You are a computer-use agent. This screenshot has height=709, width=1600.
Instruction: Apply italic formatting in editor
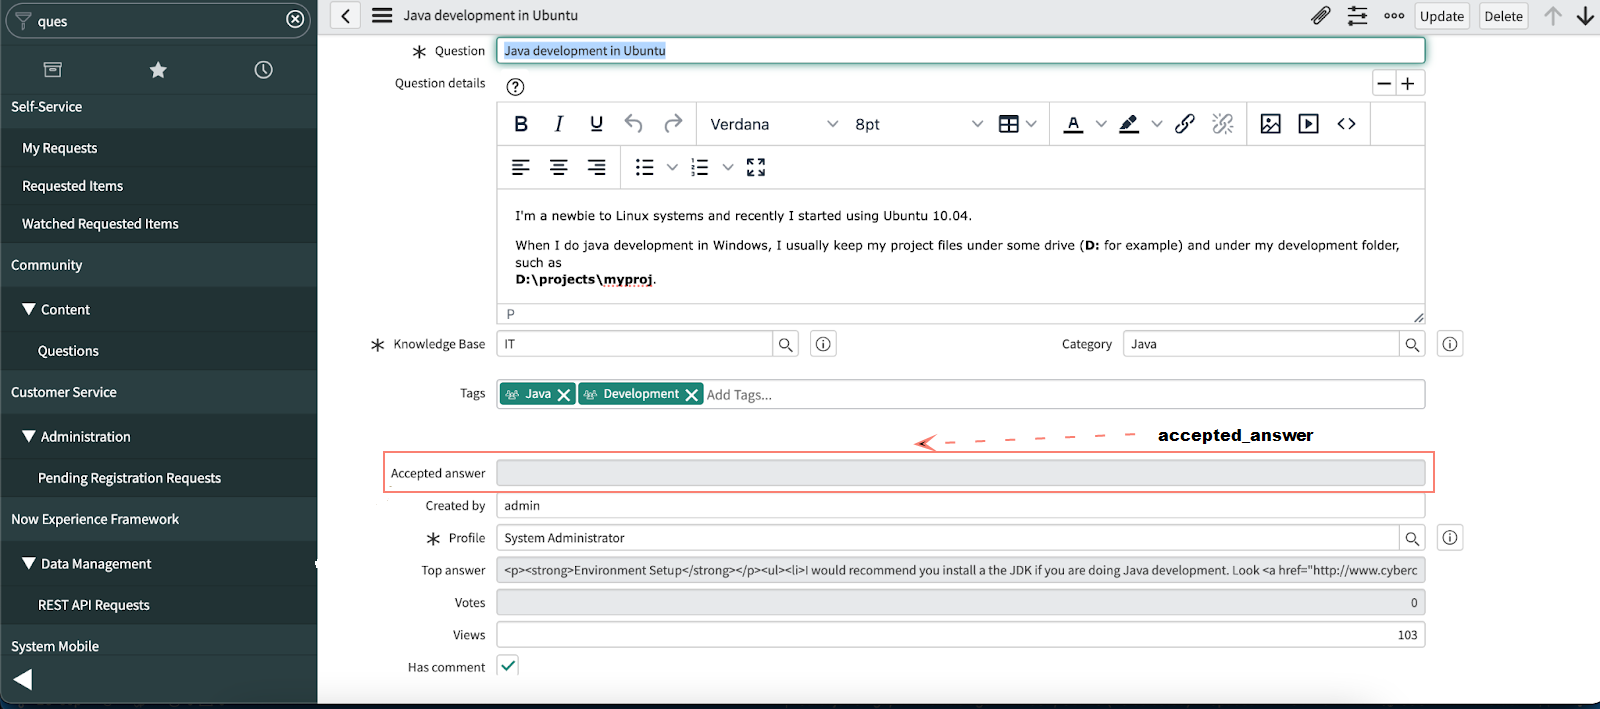pyautogui.click(x=559, y=124)
